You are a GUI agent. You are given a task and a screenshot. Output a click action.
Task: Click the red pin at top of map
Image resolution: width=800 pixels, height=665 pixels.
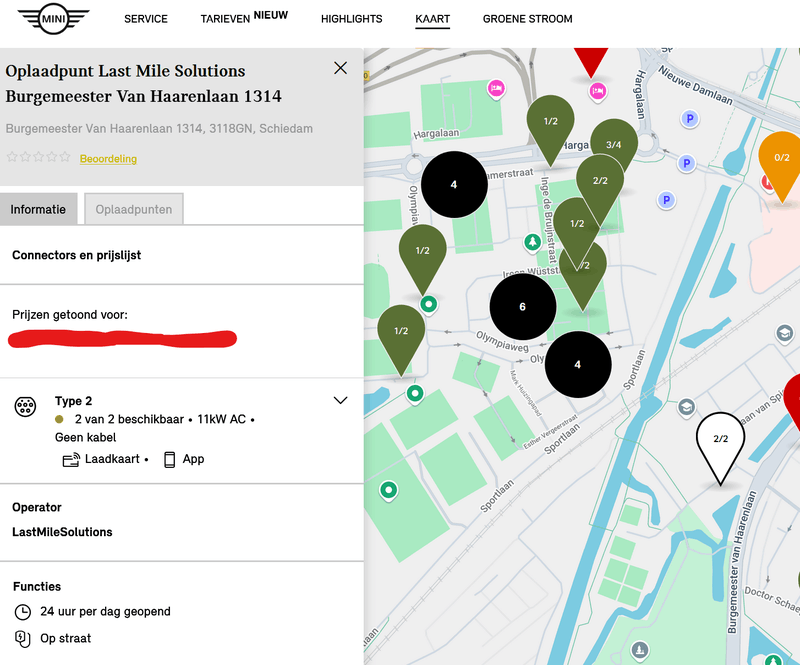(x=591, y=59)
